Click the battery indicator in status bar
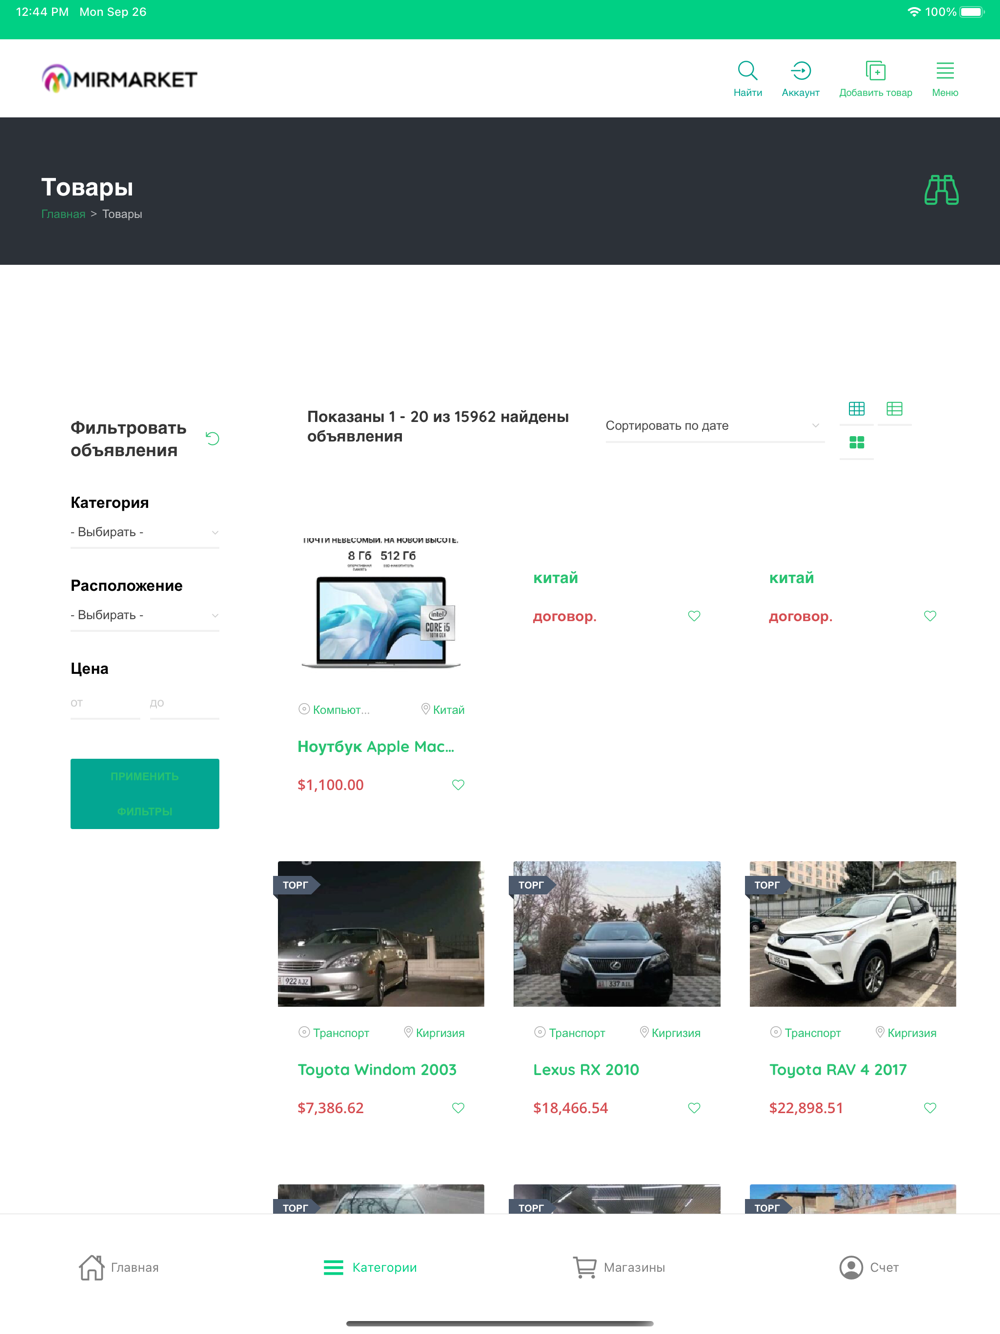The image size is (1000, 1334). (973, 12)
